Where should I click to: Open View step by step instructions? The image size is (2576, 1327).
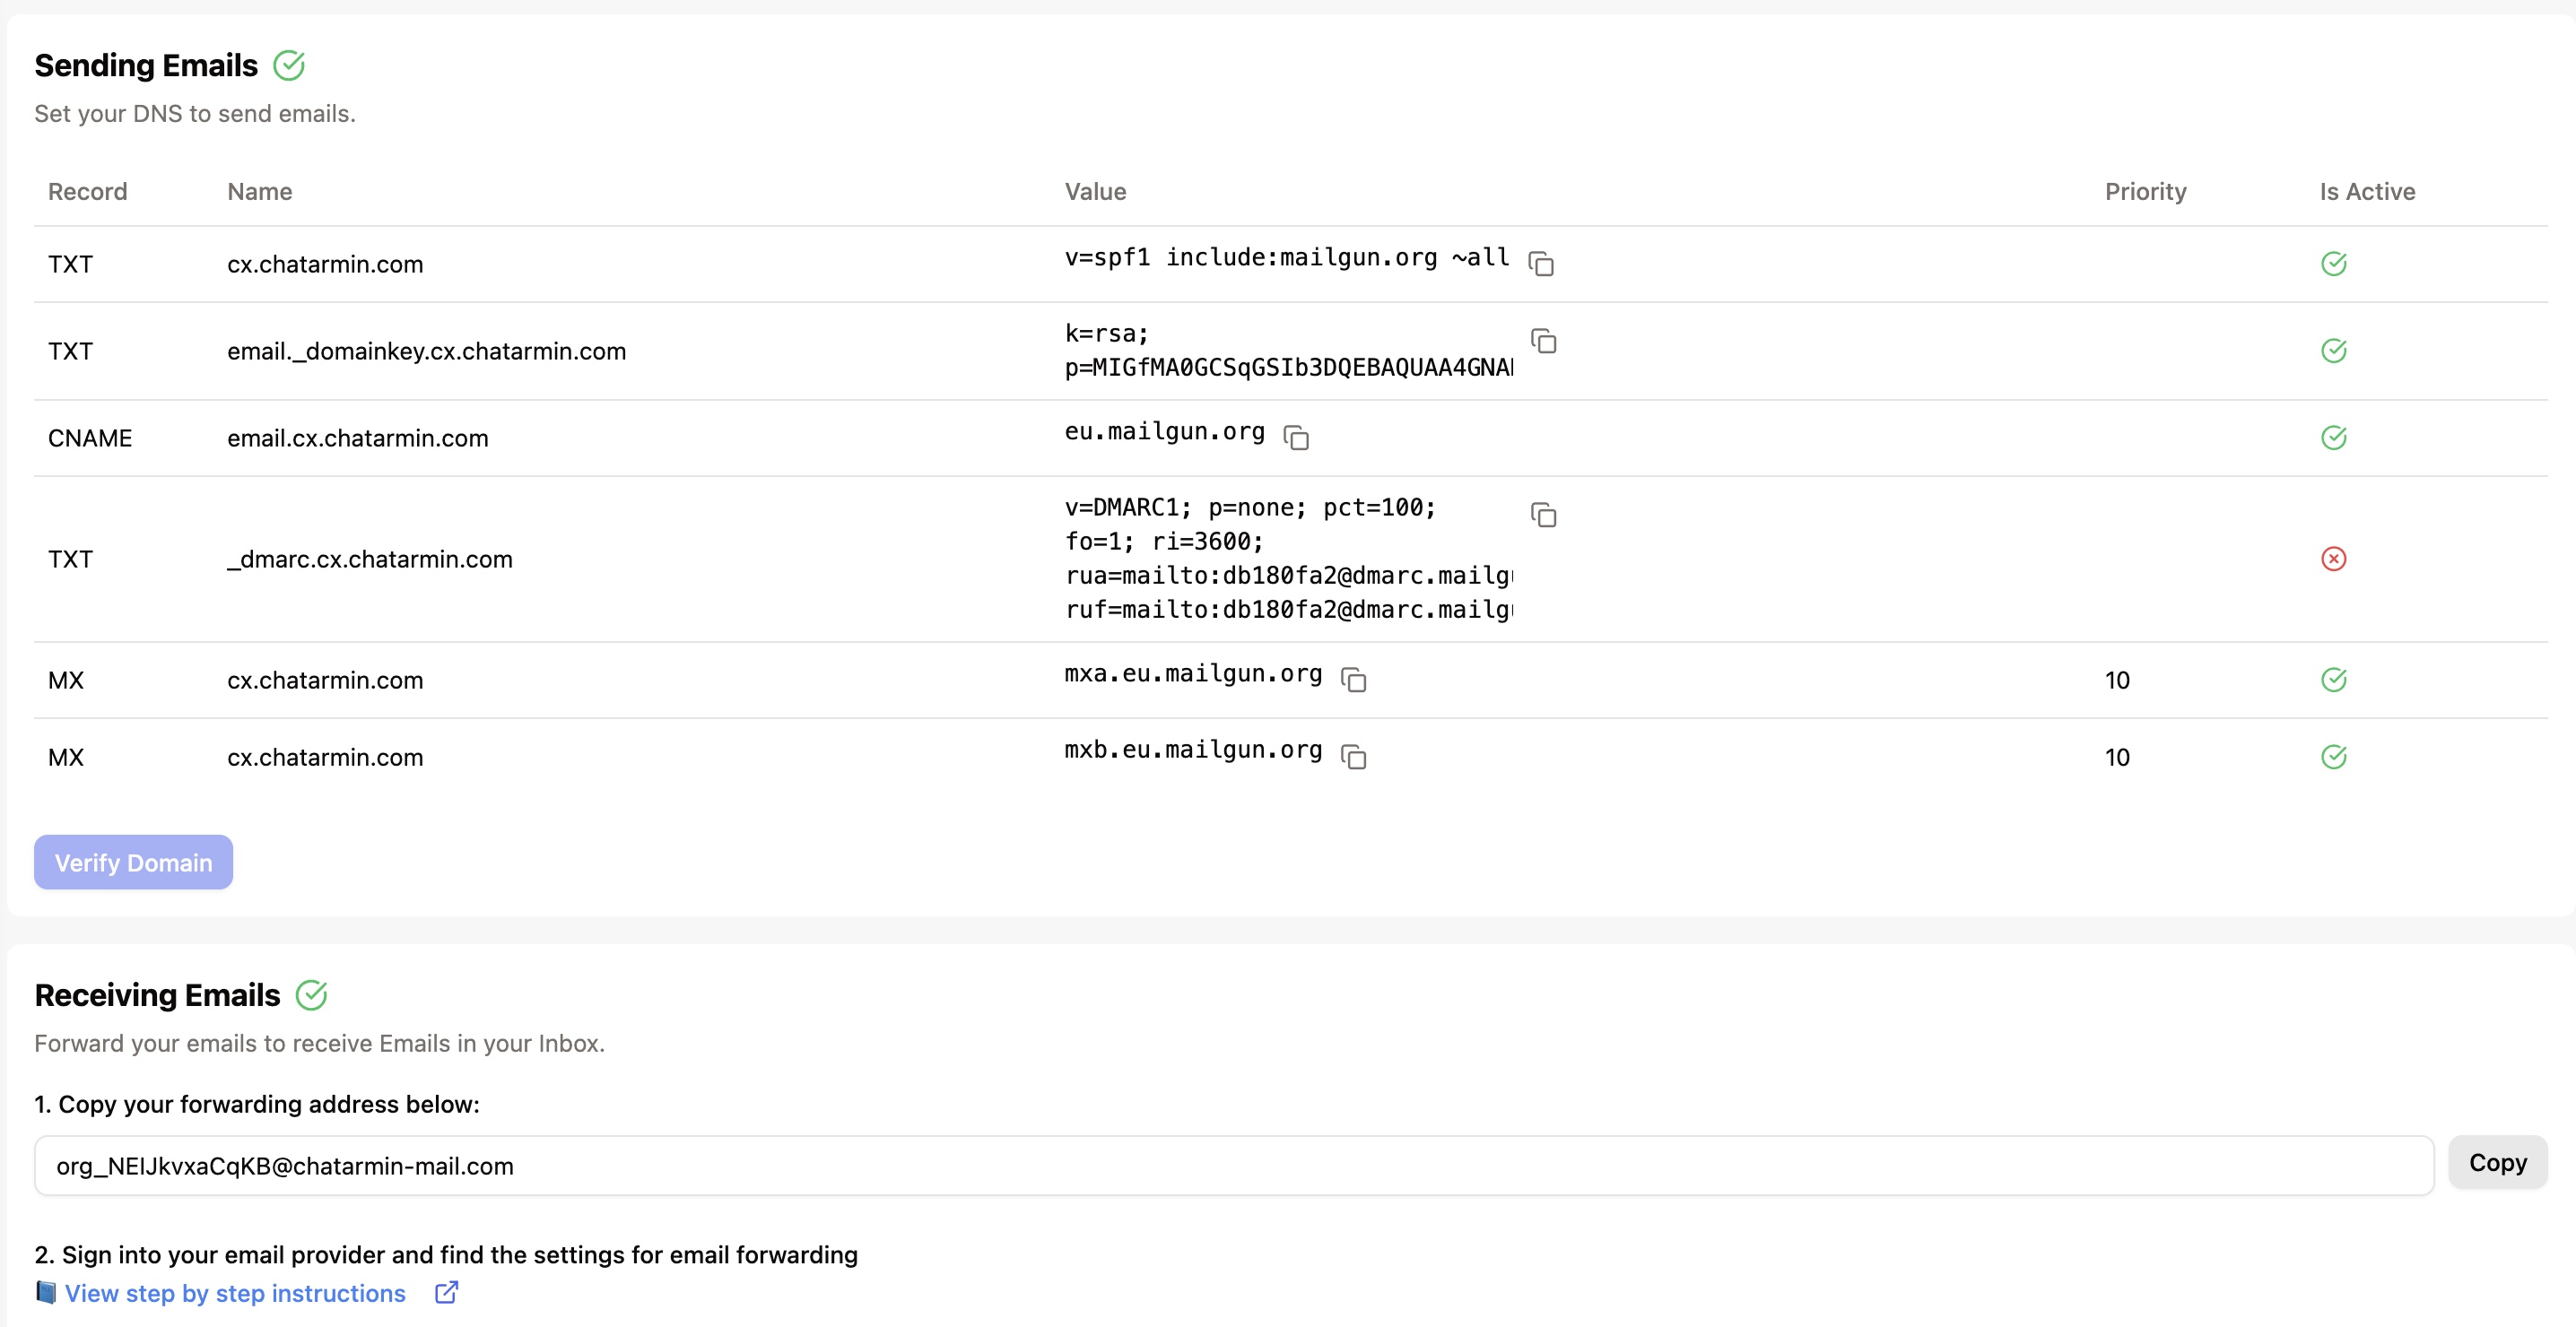[235, 1293]
